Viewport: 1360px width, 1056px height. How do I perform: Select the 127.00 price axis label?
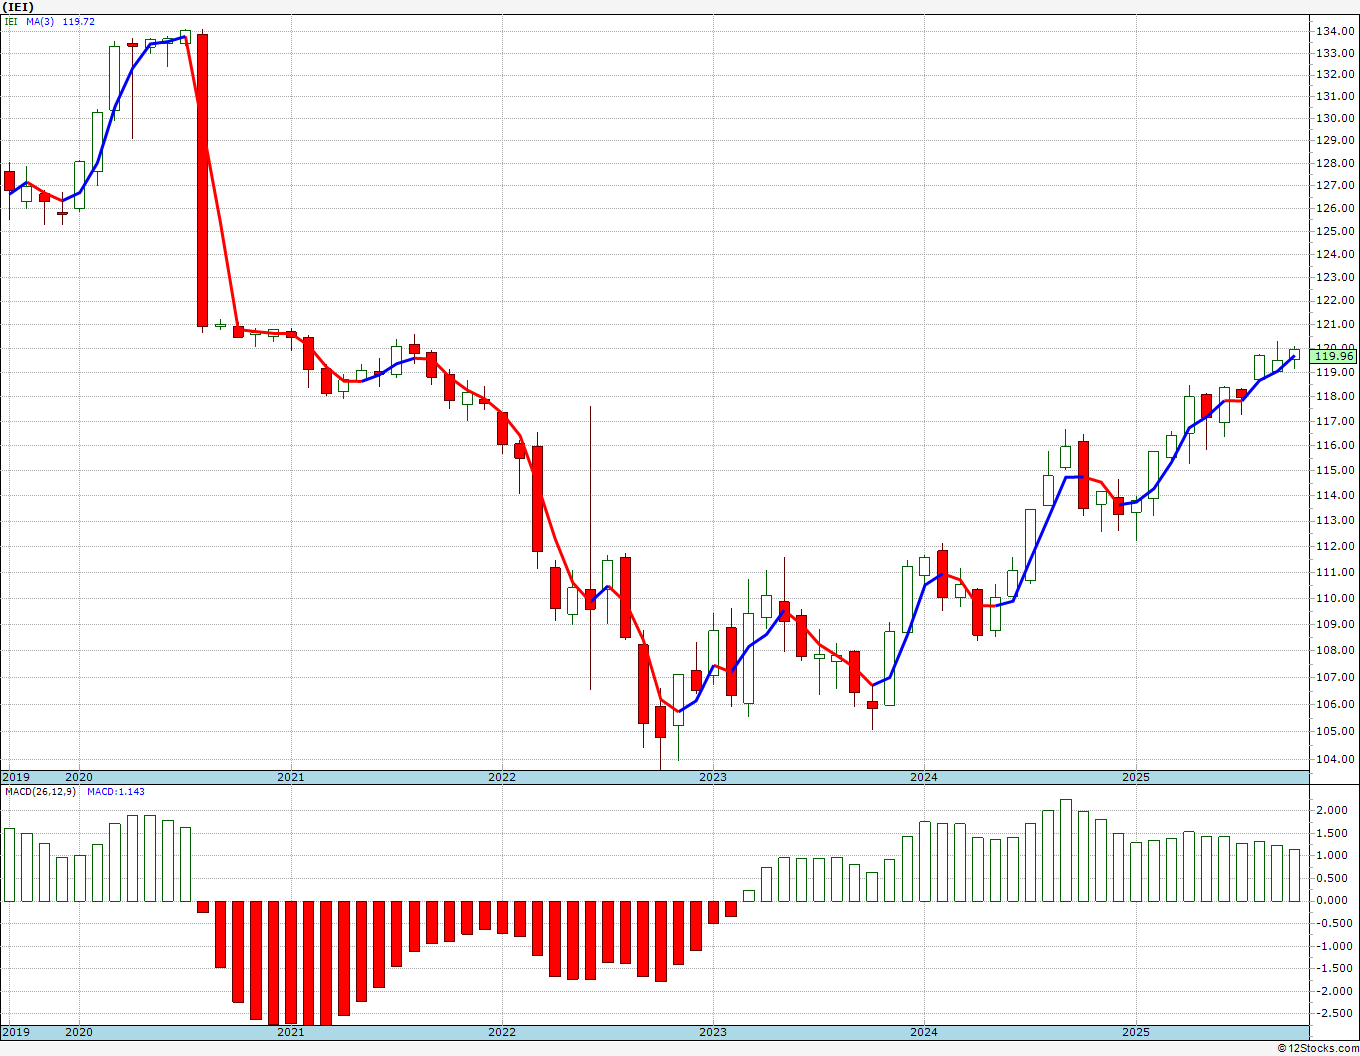pos(1335,185)
